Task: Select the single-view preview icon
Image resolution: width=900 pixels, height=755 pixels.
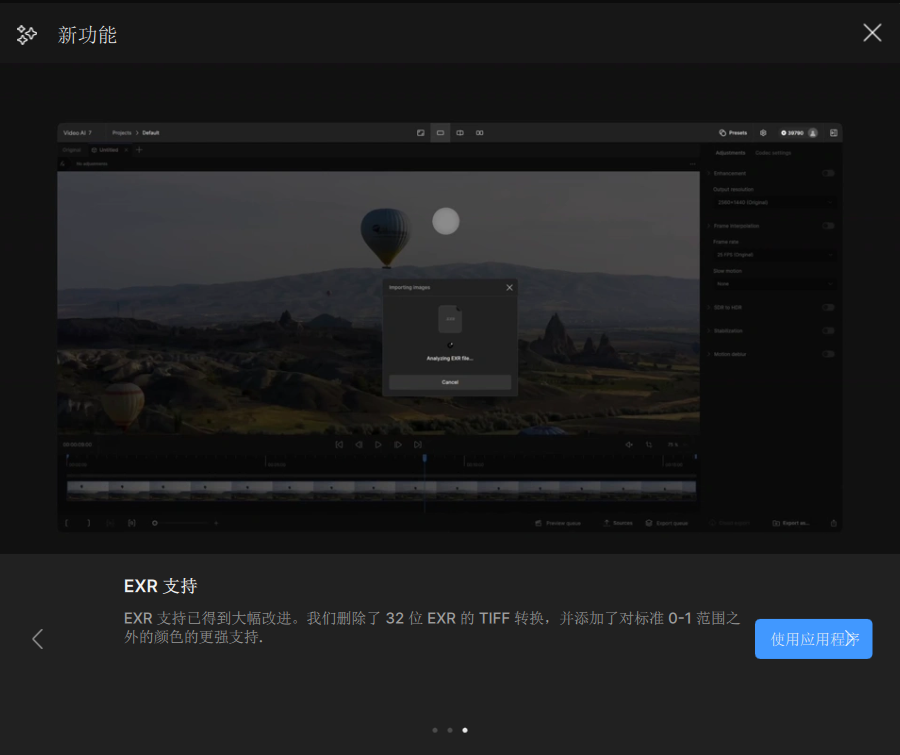Action: point(440,132)
